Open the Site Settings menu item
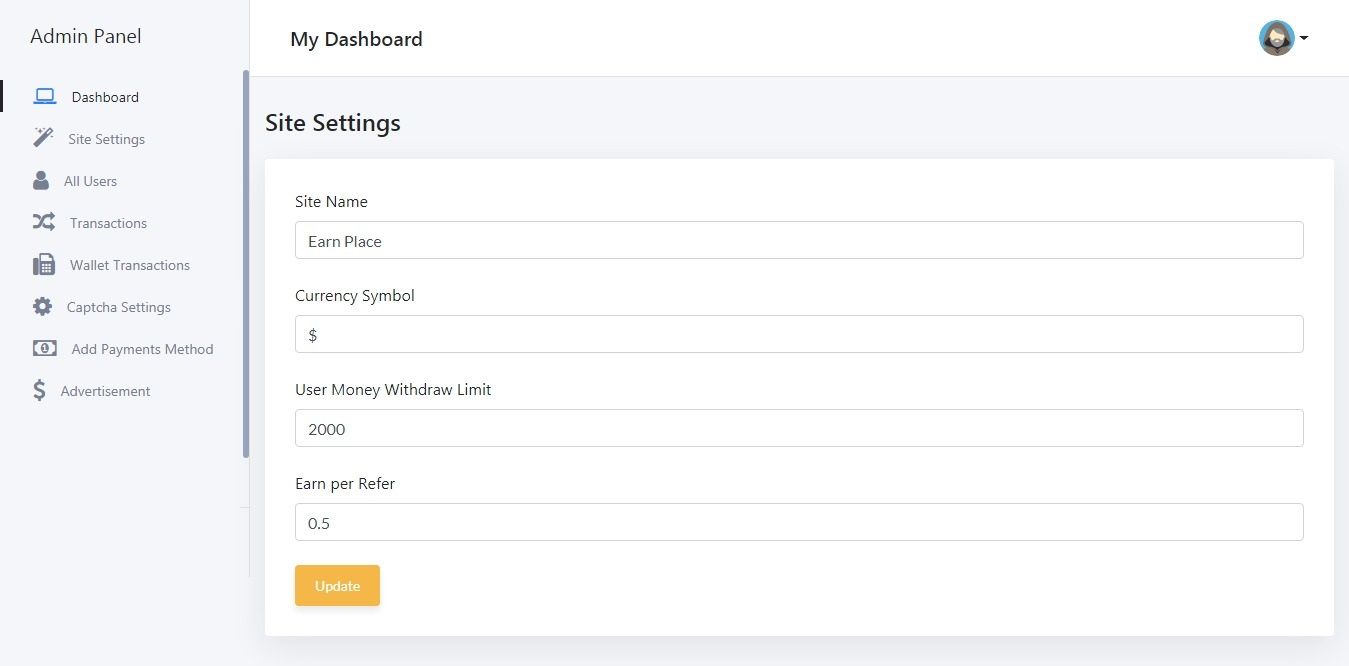The image size is (1349, 666). point(106,139)
